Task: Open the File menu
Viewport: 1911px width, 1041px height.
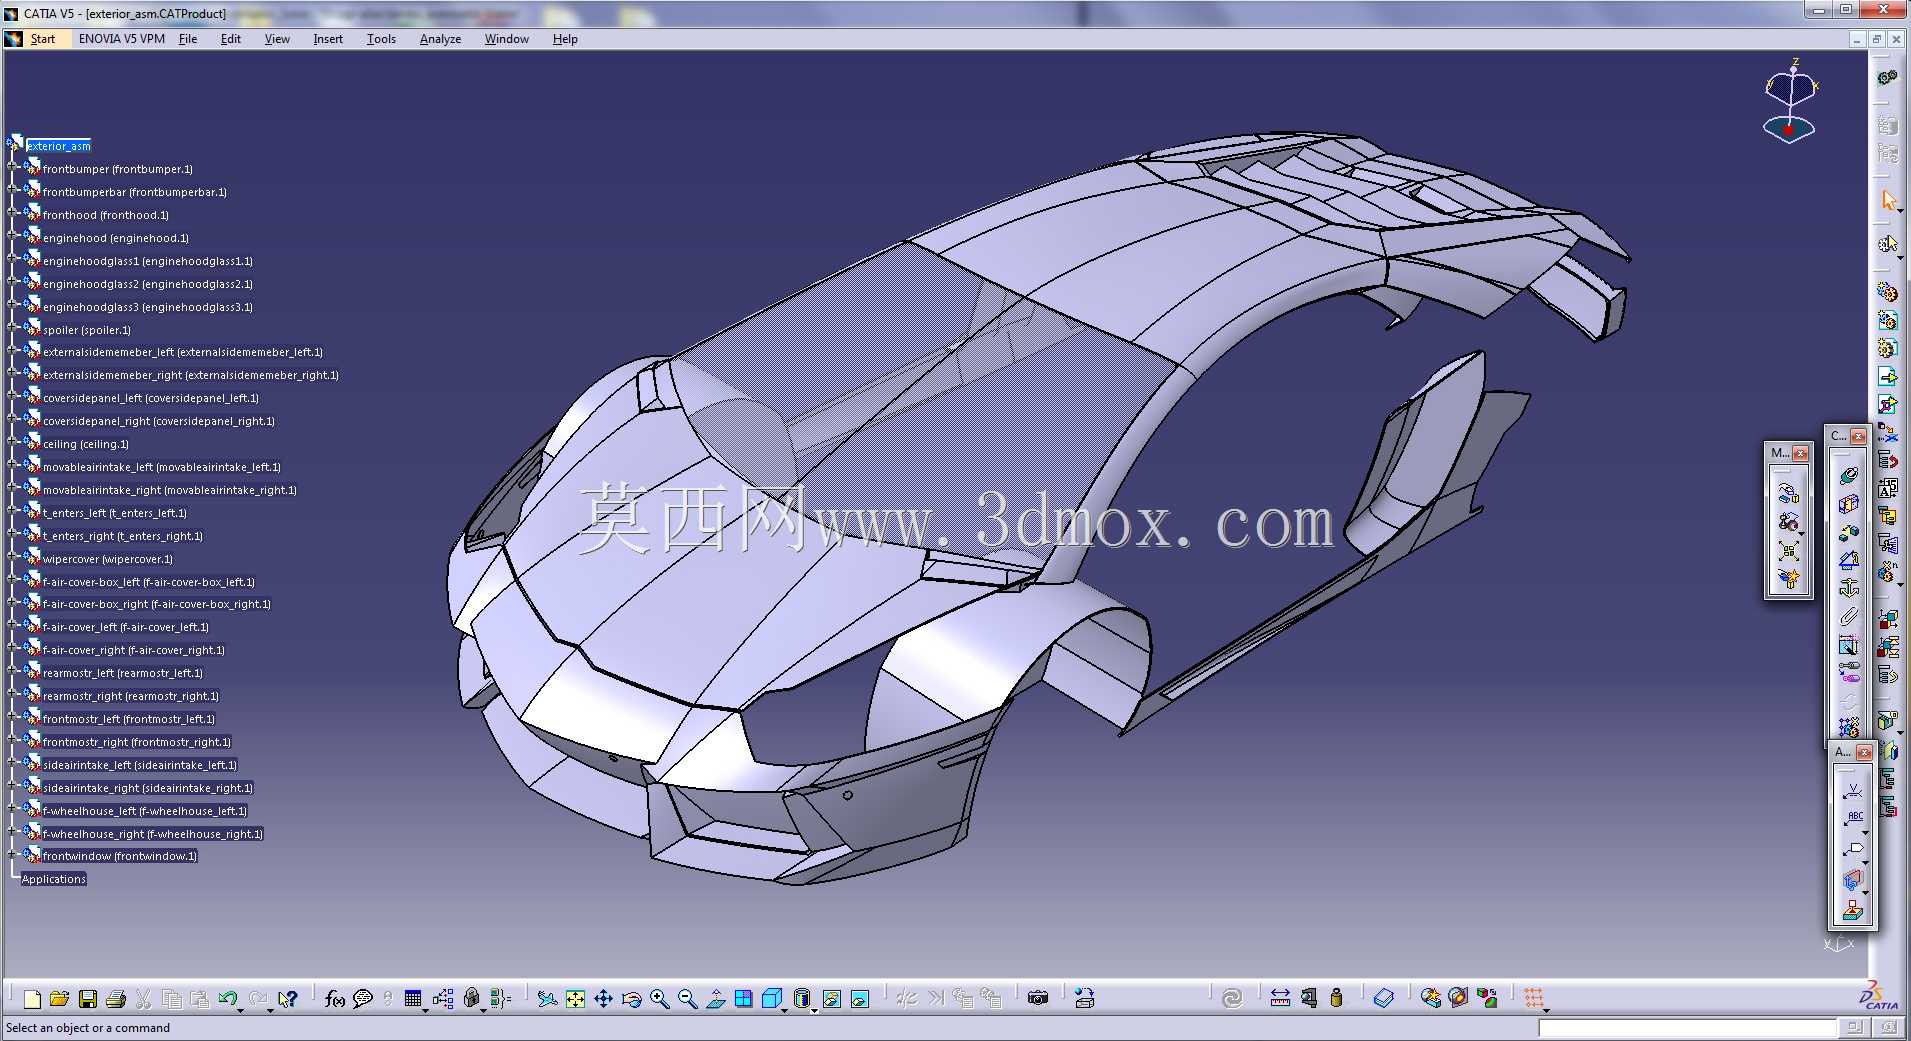Action: pyautogui.click(x=188, y=39)
